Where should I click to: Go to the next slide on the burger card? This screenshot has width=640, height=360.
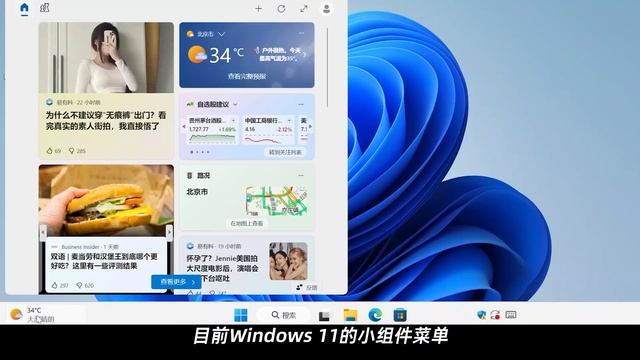[169, 232]
